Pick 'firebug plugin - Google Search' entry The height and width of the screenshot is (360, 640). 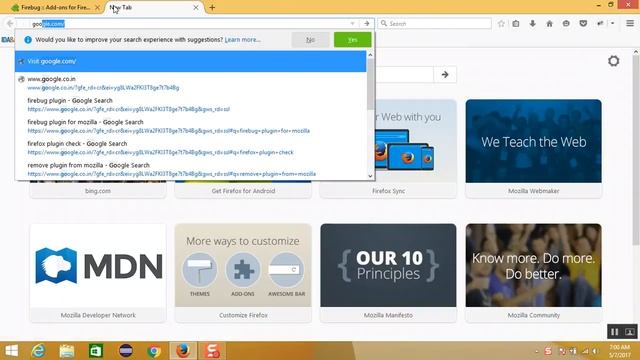point(191,104)
